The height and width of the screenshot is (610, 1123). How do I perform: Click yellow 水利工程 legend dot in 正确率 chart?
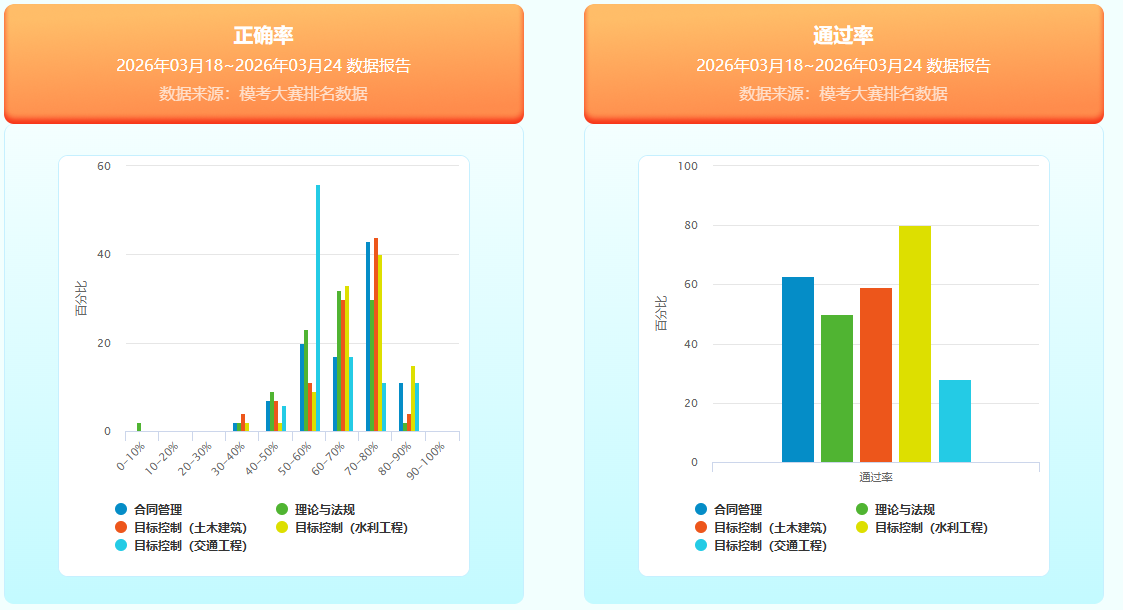(283, 527)
